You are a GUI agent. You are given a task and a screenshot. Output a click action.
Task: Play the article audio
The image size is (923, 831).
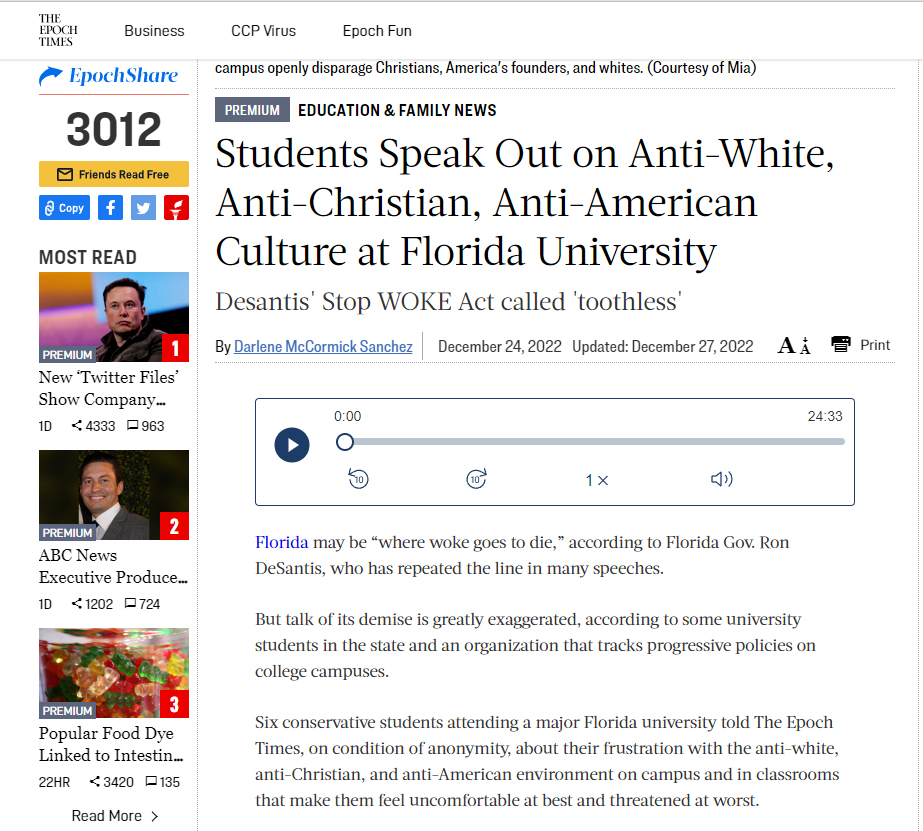(292, 445)
